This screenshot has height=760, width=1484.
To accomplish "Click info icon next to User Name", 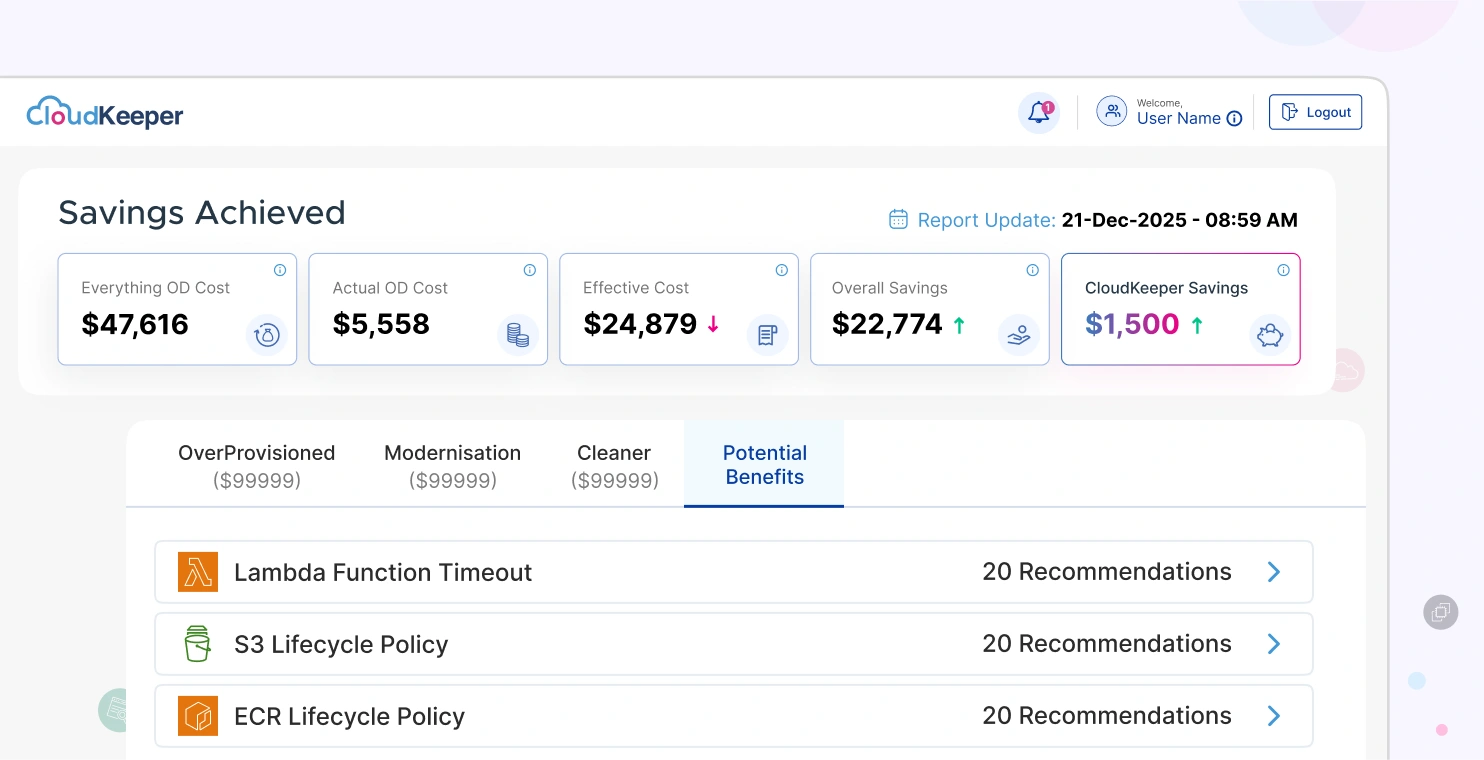I will pos(1234,119).
